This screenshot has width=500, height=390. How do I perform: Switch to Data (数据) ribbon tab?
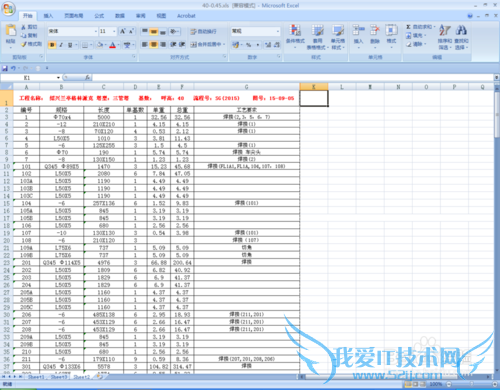coord(120,16)
